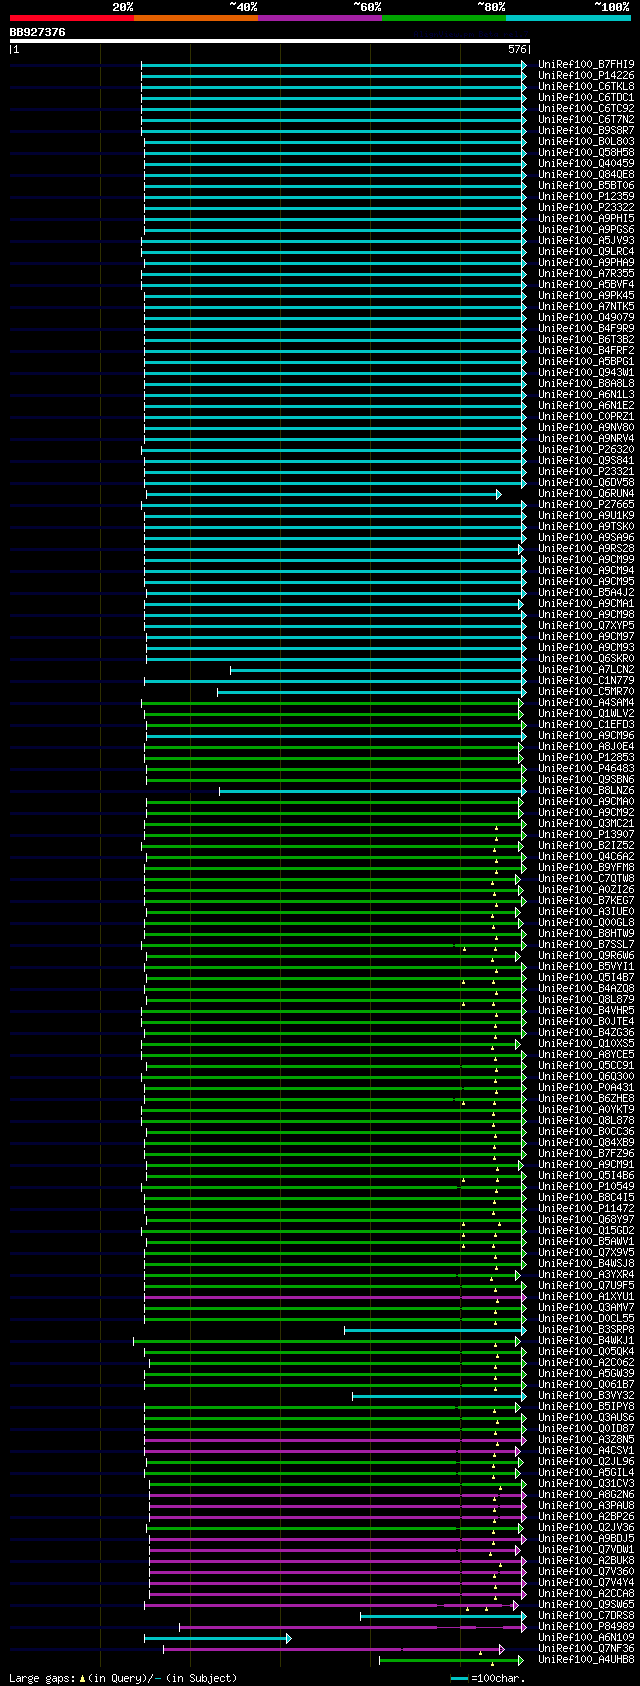Viewport: 640px width, 1686px height.
Task: Select the UniRef100_P10549 label
Action: click(586, 1186)
